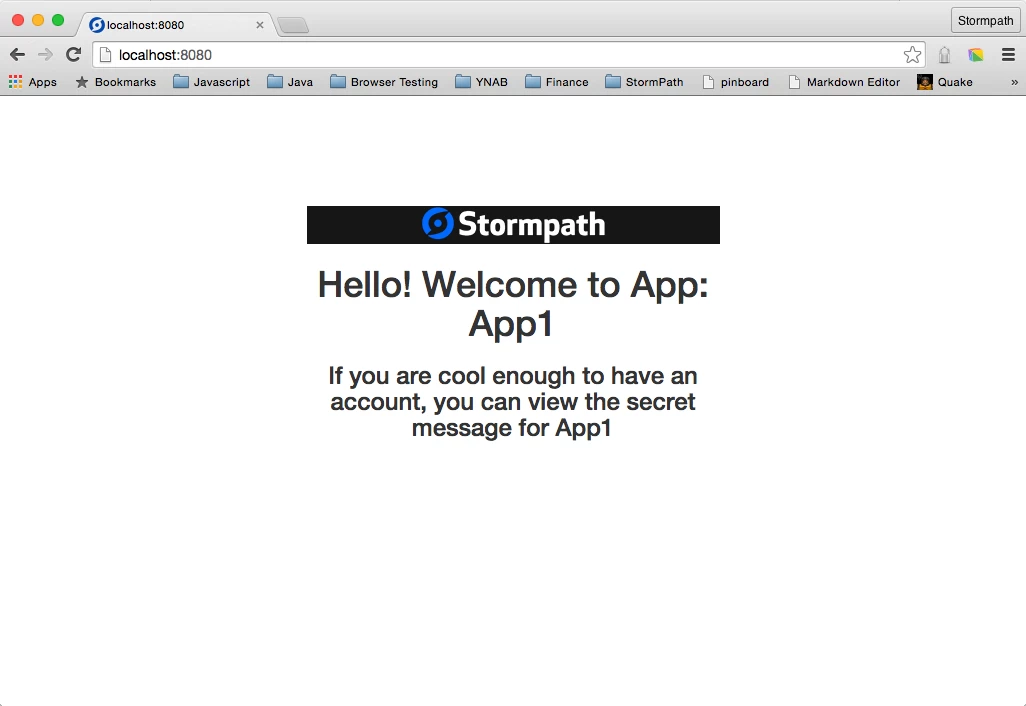Viewport: 1026px width, 706px height.
Task: Open the YNAB bookmarks folder
Action: tap(482, 82)
